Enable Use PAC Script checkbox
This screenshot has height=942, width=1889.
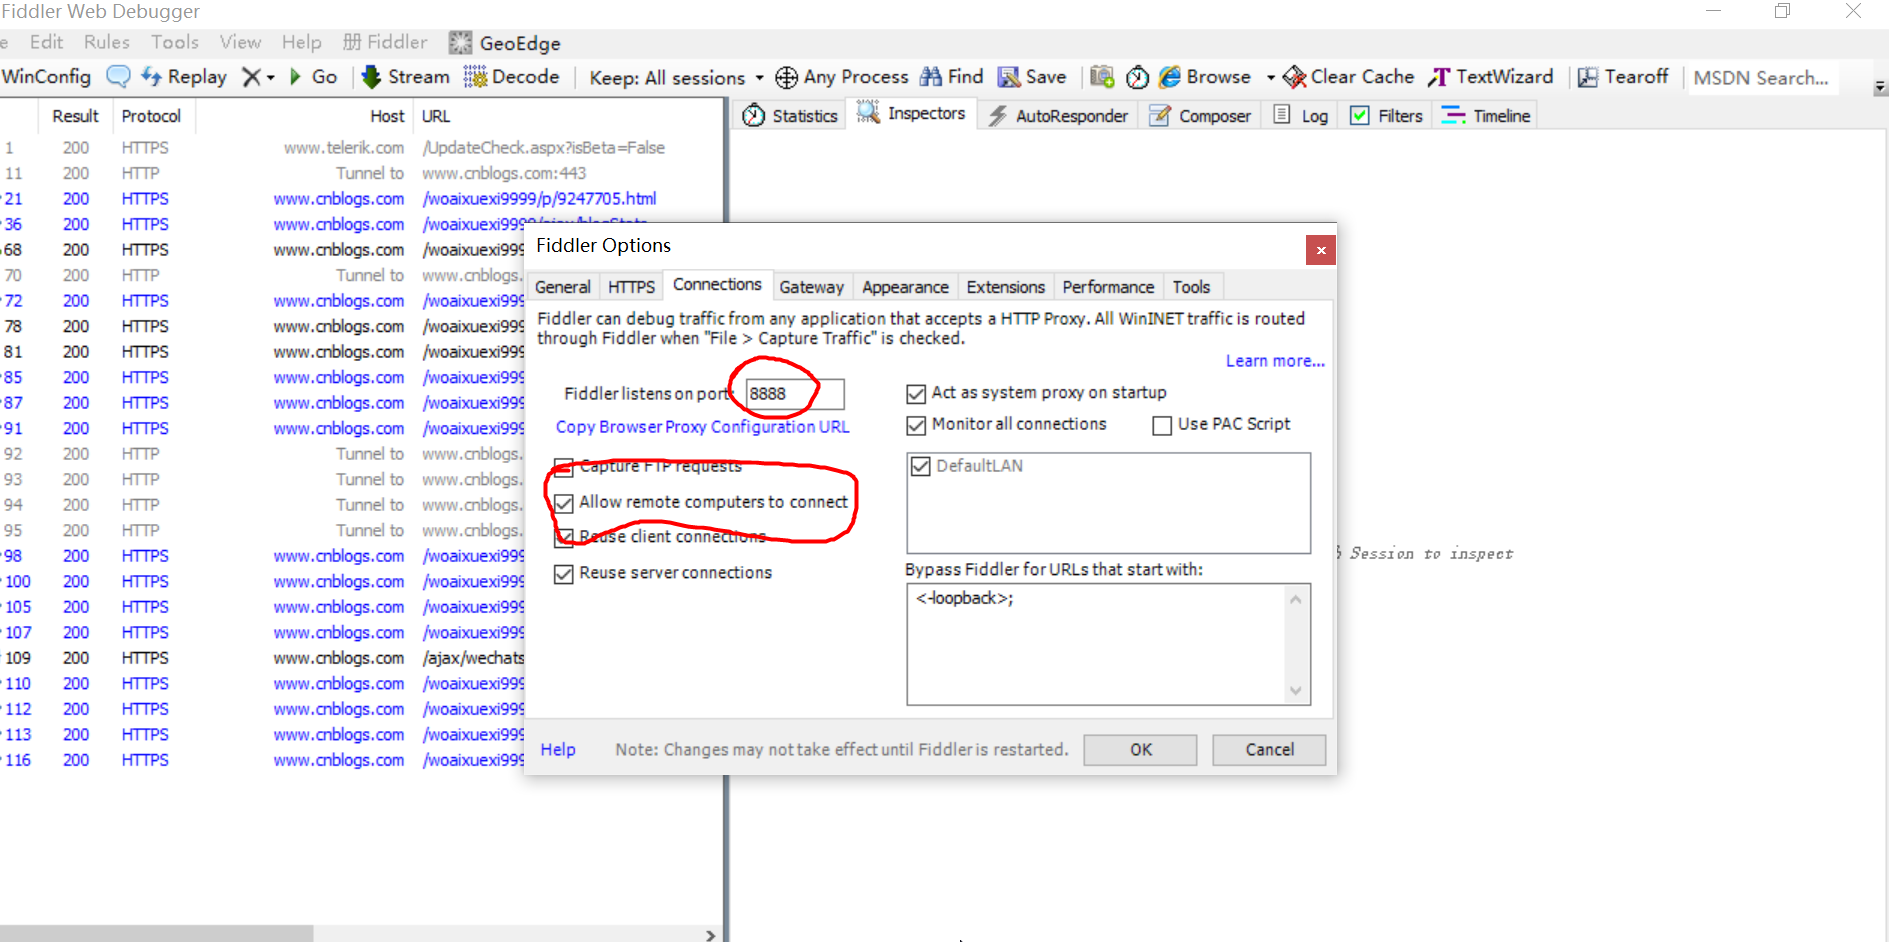(1162, 426)
